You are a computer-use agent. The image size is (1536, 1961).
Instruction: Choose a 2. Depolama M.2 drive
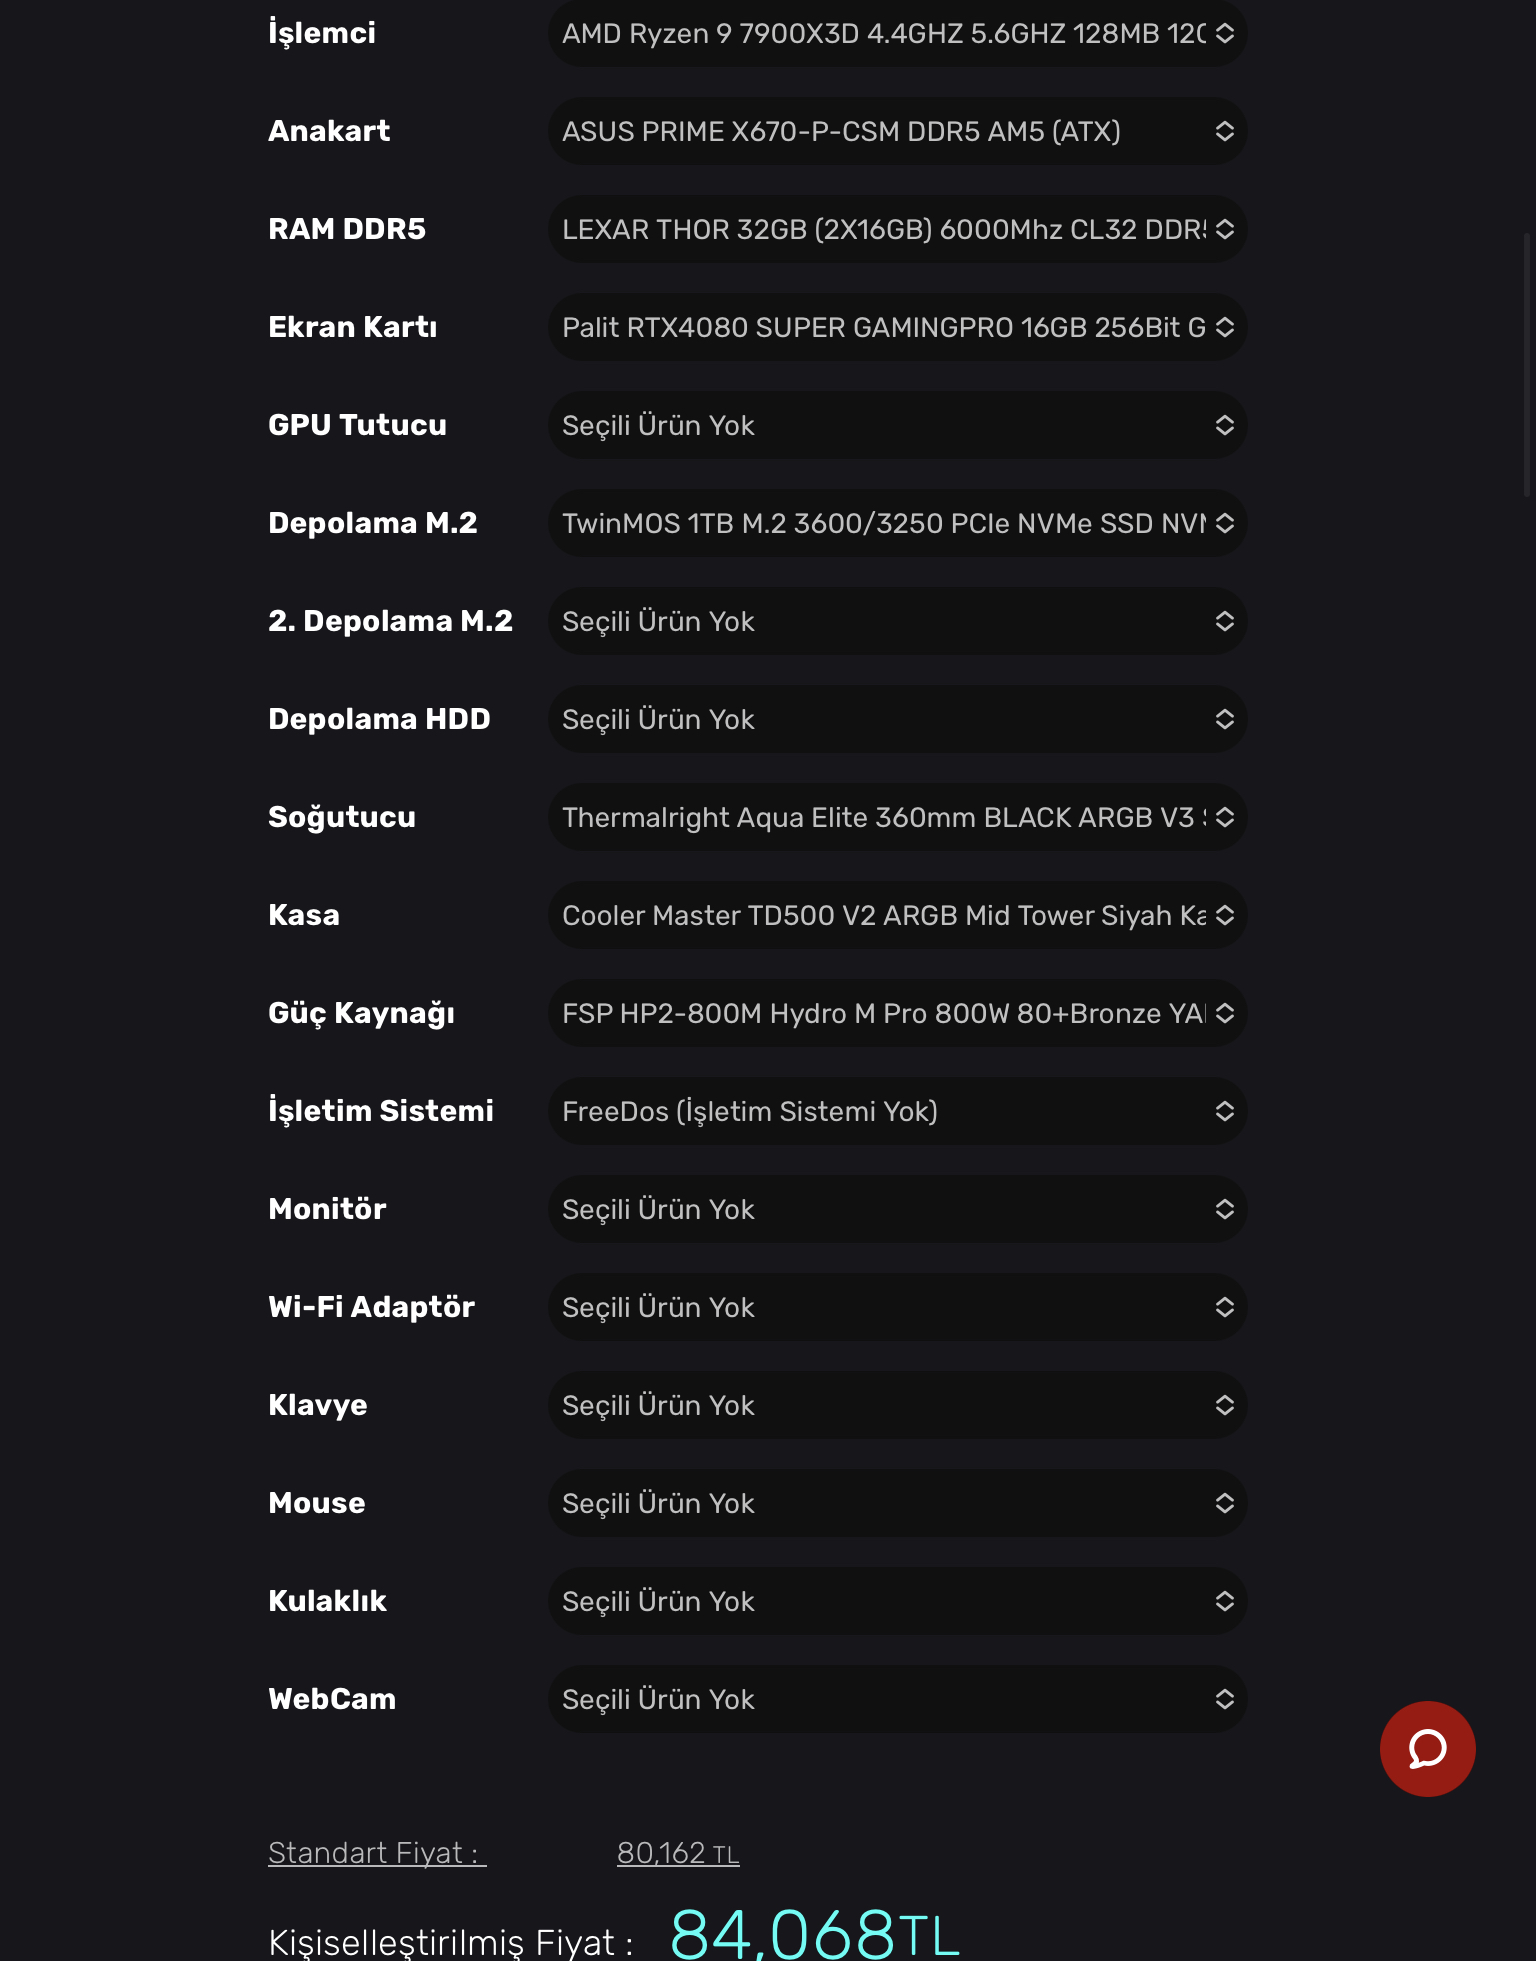pyautogui.click(x=897, y=622)
